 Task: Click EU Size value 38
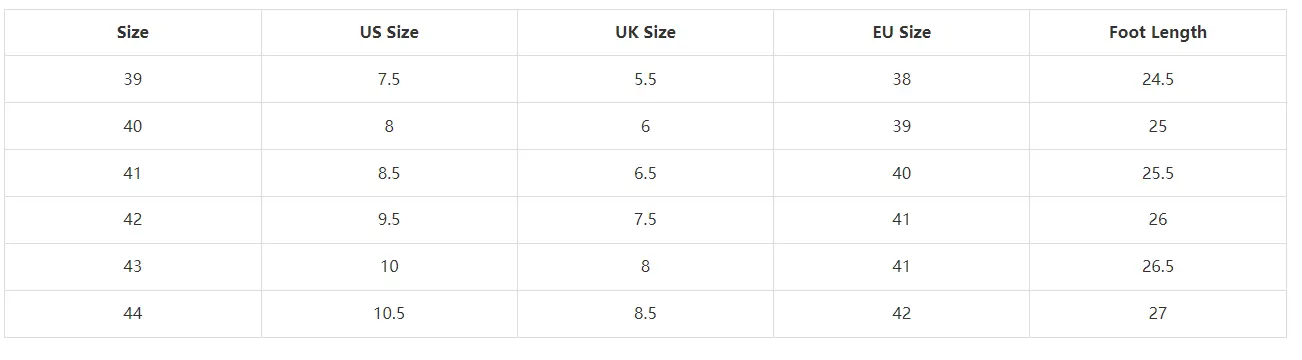901,79
